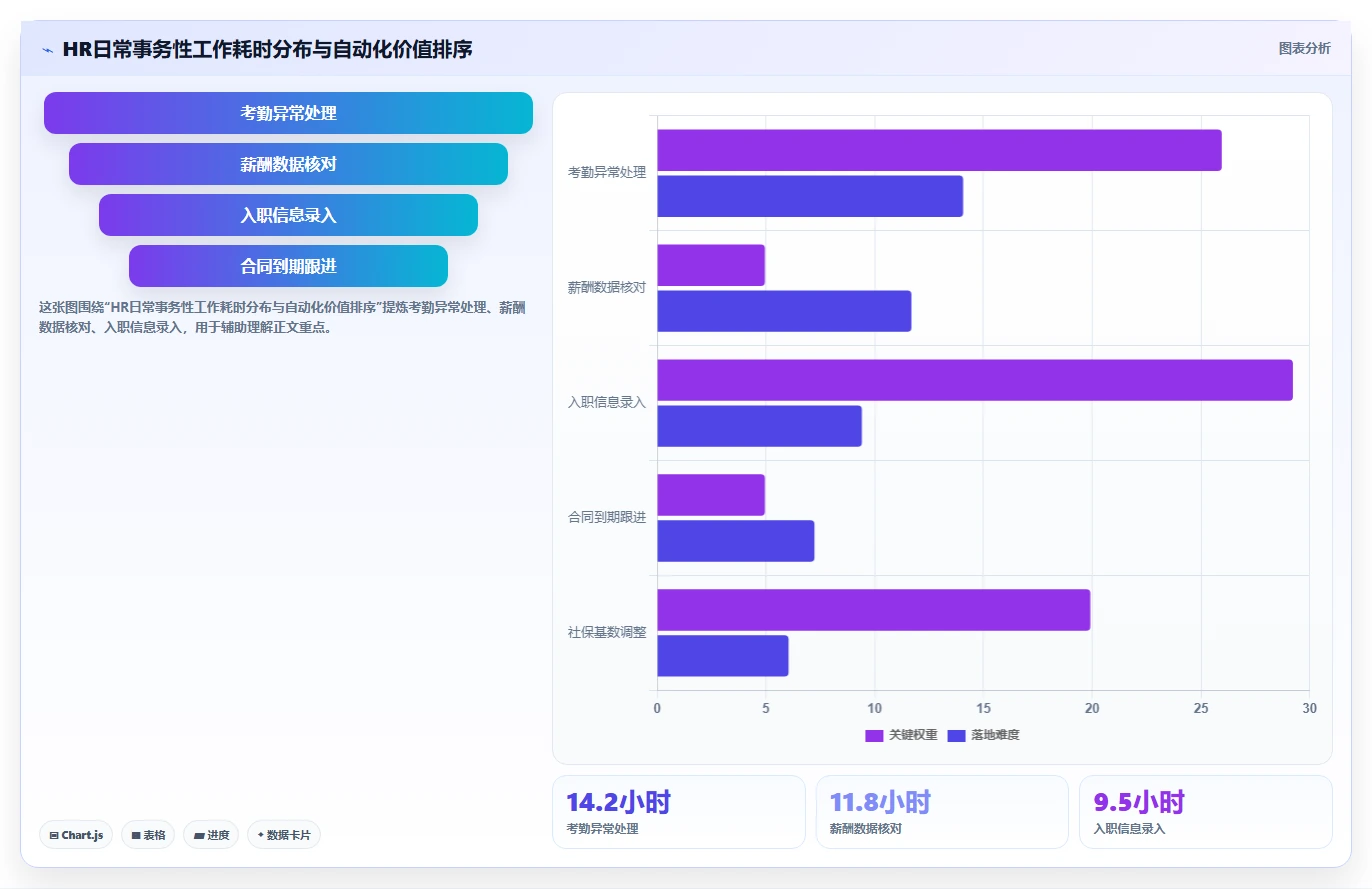Select the 合同到期跟进 funnel button

pyautogui.click(x=288, y=266)
